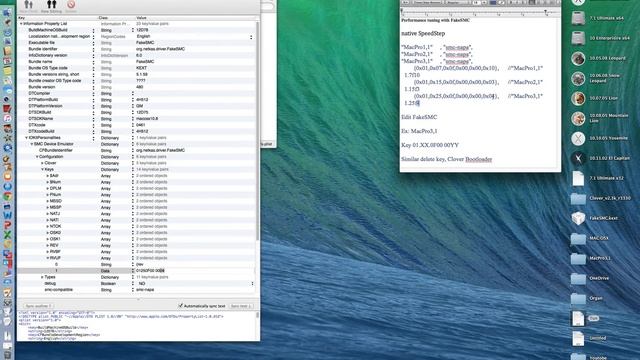This screenshot has height=360, width=640.
Task: Open the Untitled document icon on desktop
Action: (x=578, y=338)
